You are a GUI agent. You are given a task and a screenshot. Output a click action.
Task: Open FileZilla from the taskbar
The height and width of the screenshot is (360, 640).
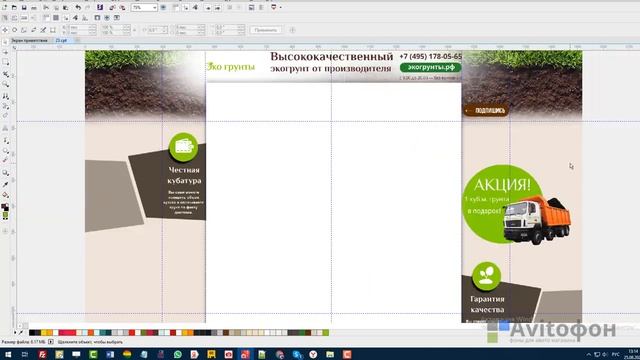coord(42,354)
